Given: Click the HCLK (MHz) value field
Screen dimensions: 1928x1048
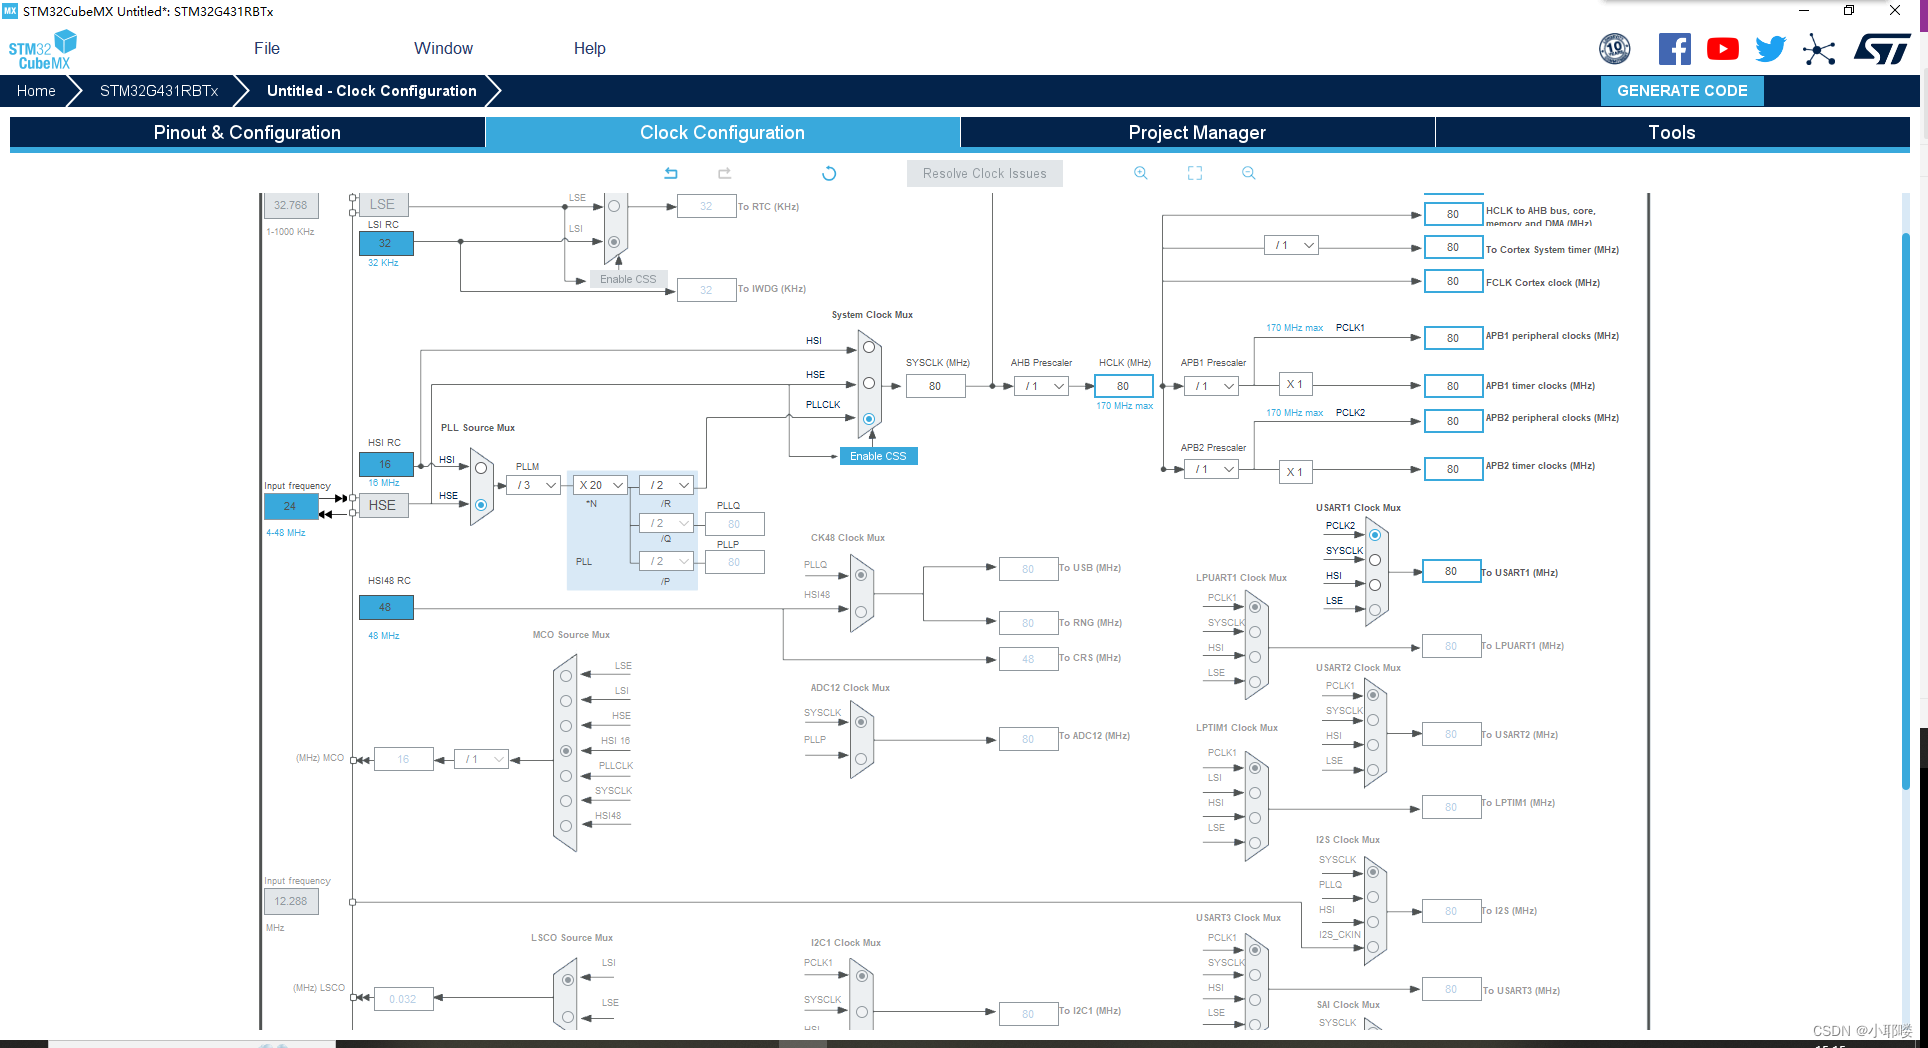Looking at the screenshot, I should 1124,386.
